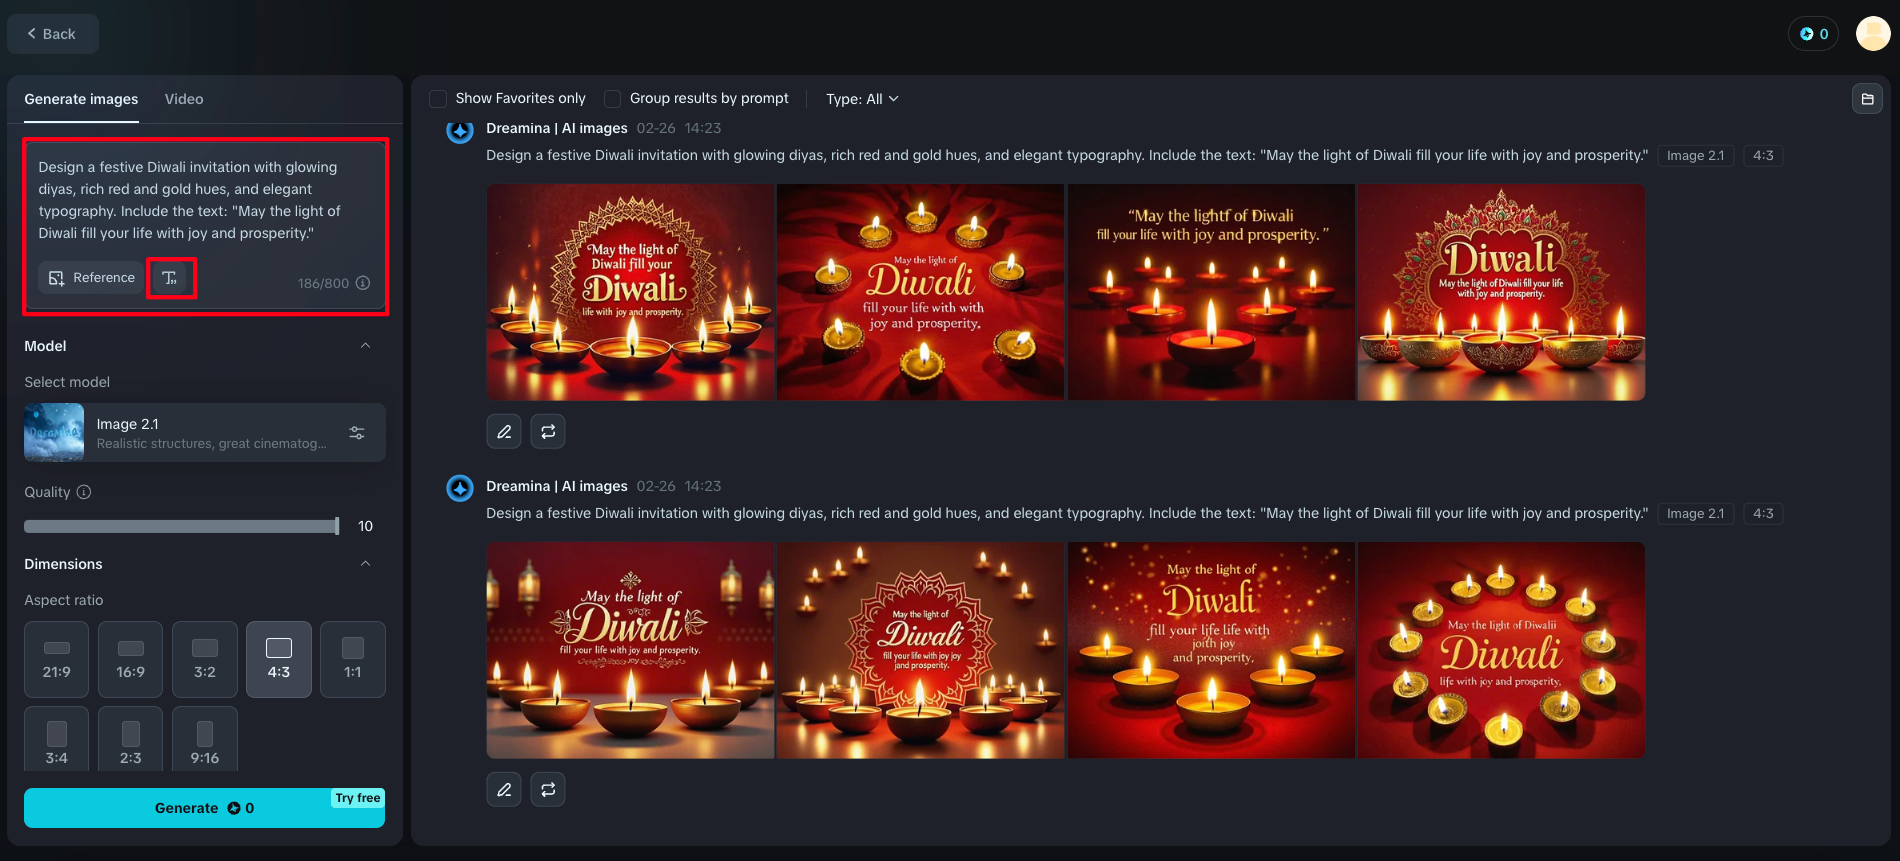This screenshot has height=861, width=1900.
Task: Click second result's prompt text
Action: point(1067,514)
